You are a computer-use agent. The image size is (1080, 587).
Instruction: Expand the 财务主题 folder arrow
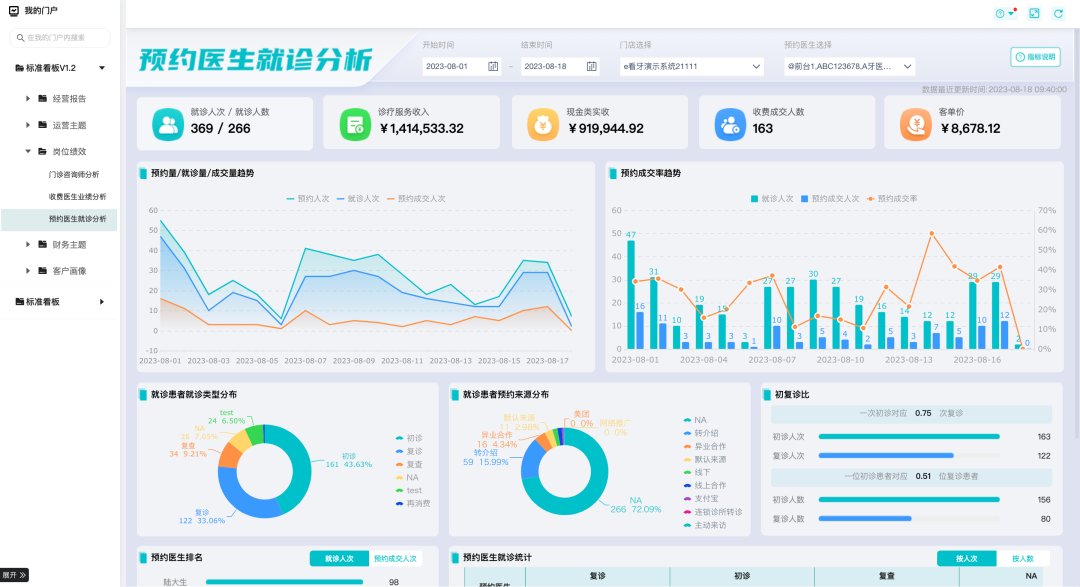coord(28,244)
